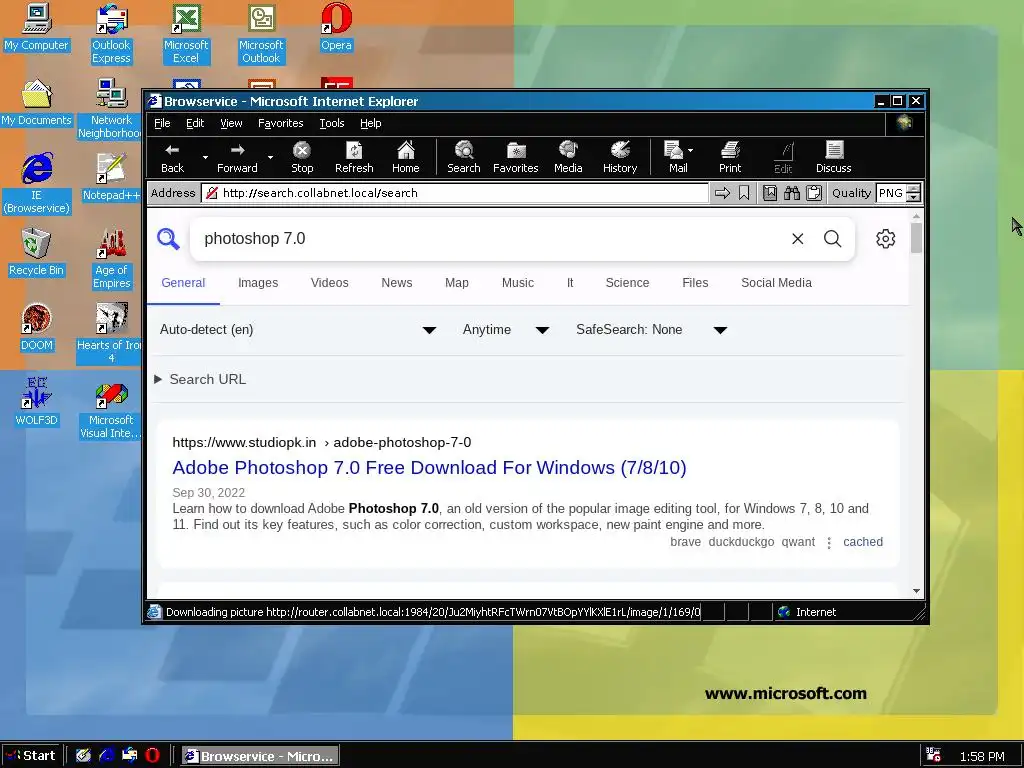Clear the search query with the X

[x=797, y=239]
